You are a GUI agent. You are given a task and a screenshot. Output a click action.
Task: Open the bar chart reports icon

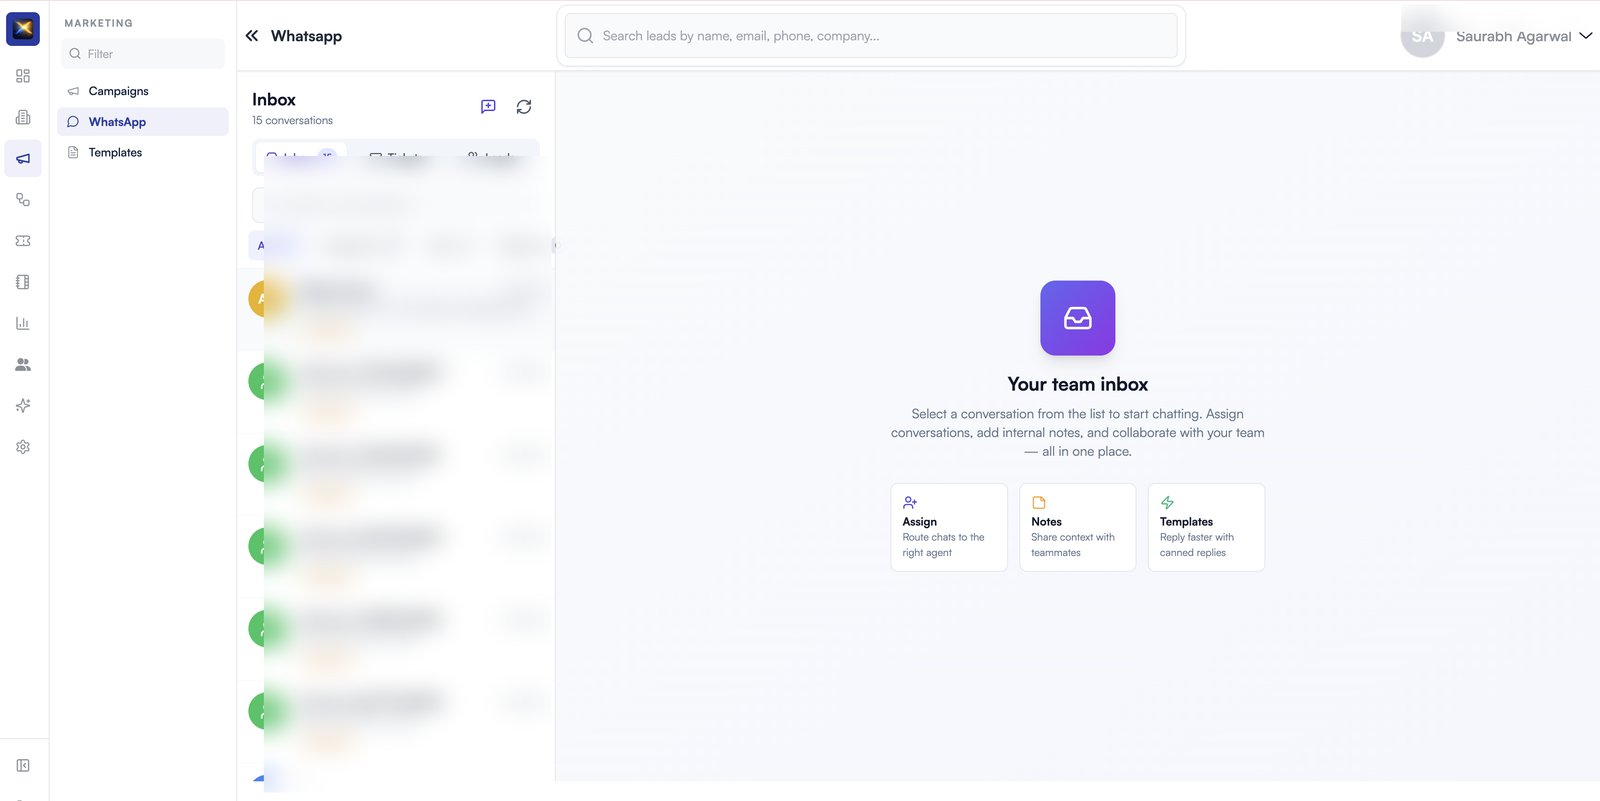[23, 323]
